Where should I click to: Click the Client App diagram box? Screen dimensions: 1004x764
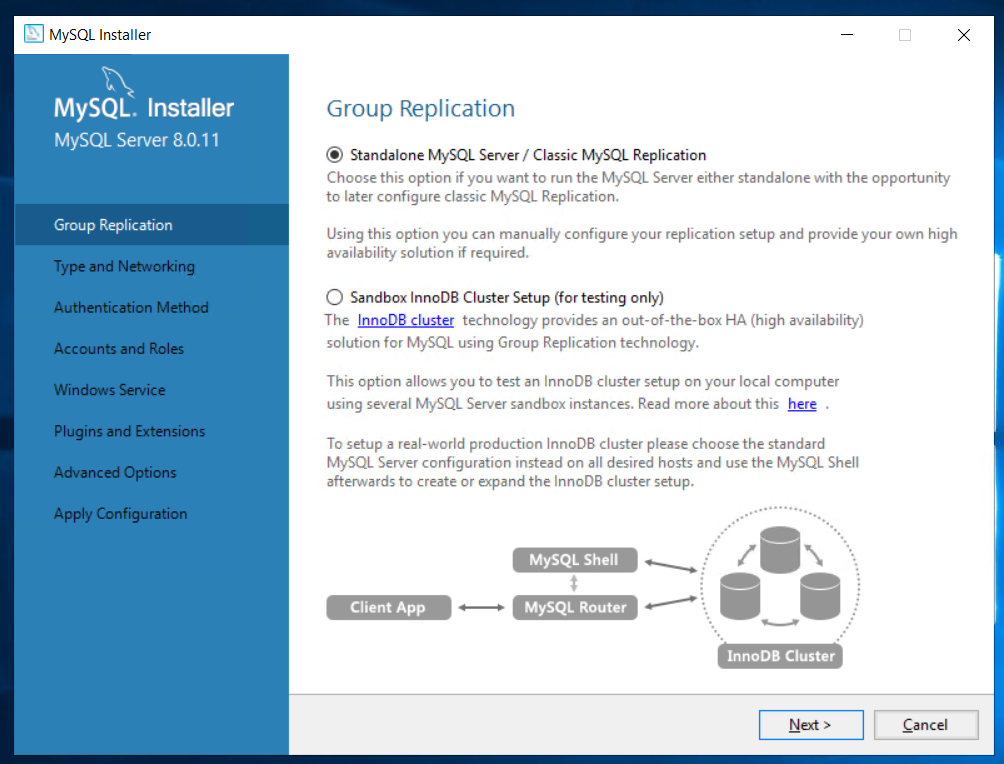pos(388,607)
